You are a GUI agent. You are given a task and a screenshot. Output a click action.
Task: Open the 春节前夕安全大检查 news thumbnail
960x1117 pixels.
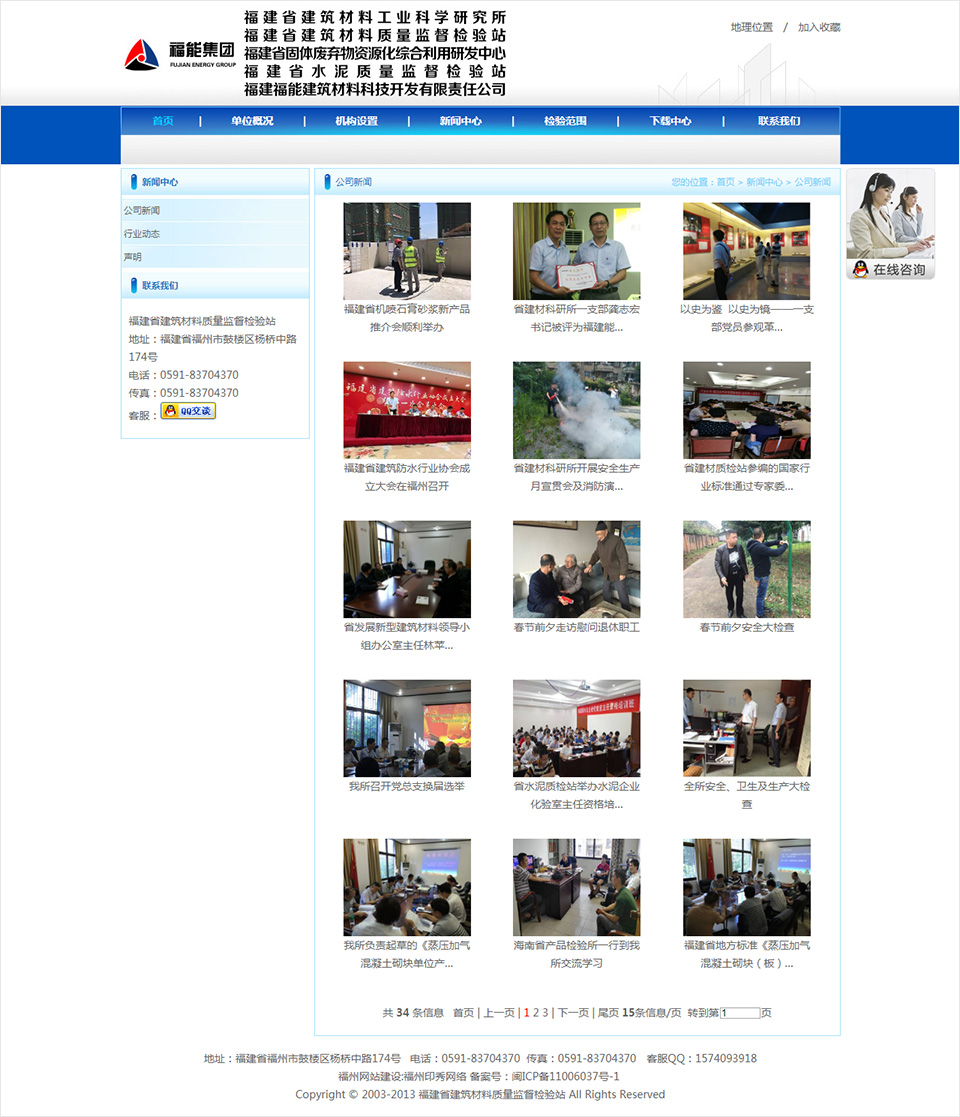click(747, 570)
